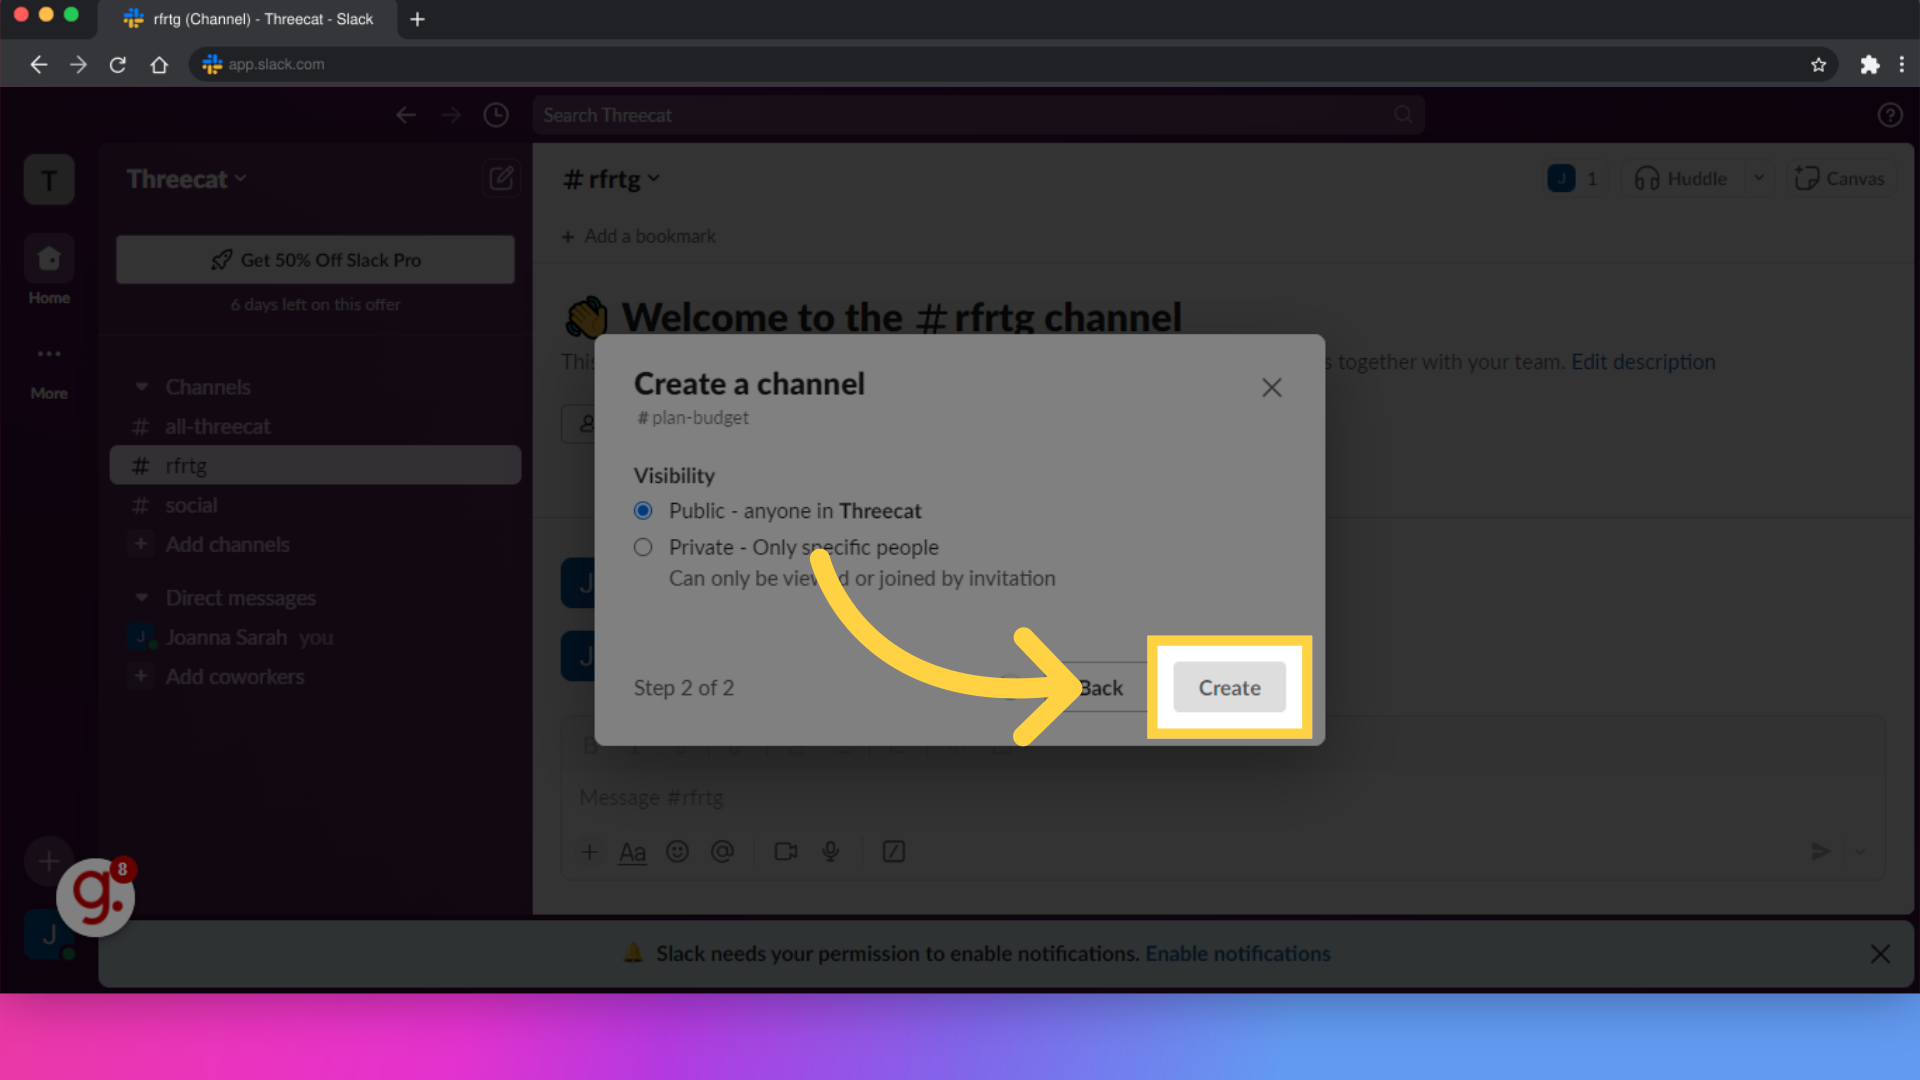Select the Public visibility radio button

[x=643, y=511]
